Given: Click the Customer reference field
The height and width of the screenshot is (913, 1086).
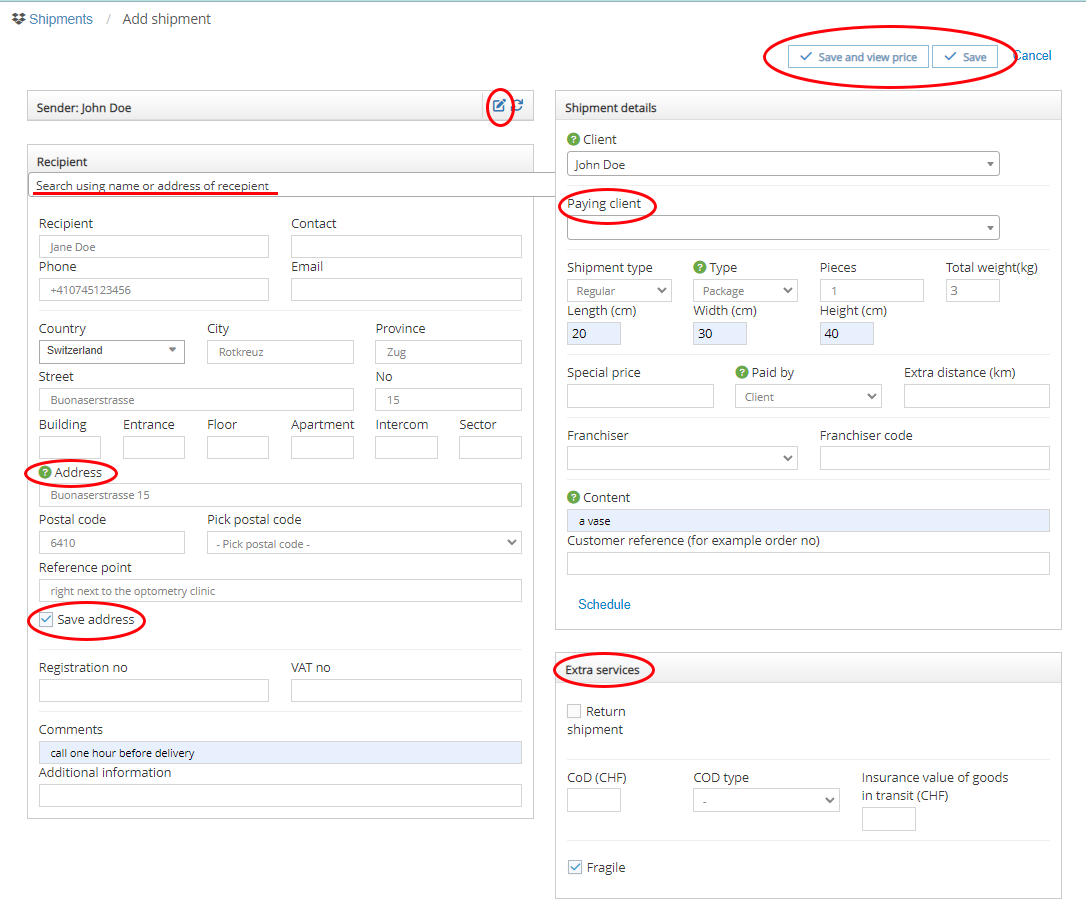Looking at the screenshot, I should (x=808, y=564).
